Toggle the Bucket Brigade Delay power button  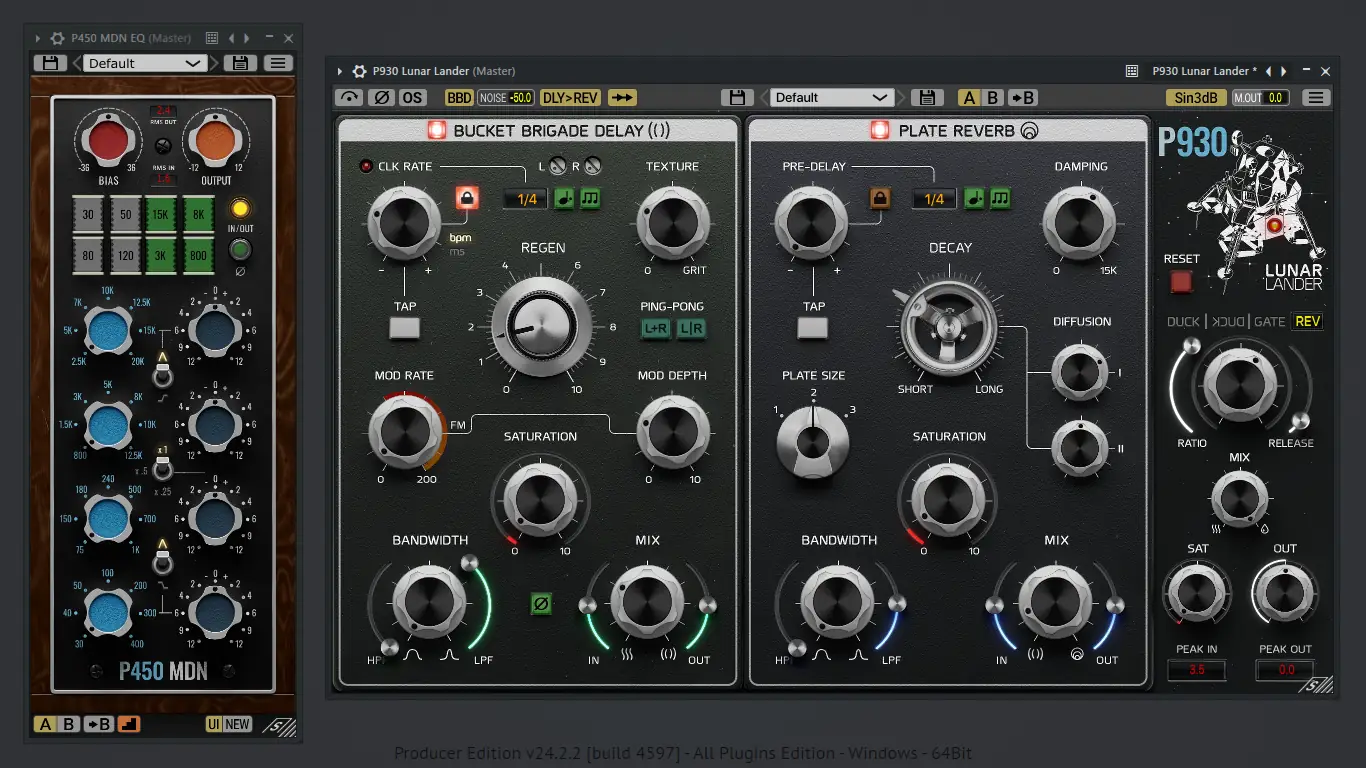[x=436, y=130]
